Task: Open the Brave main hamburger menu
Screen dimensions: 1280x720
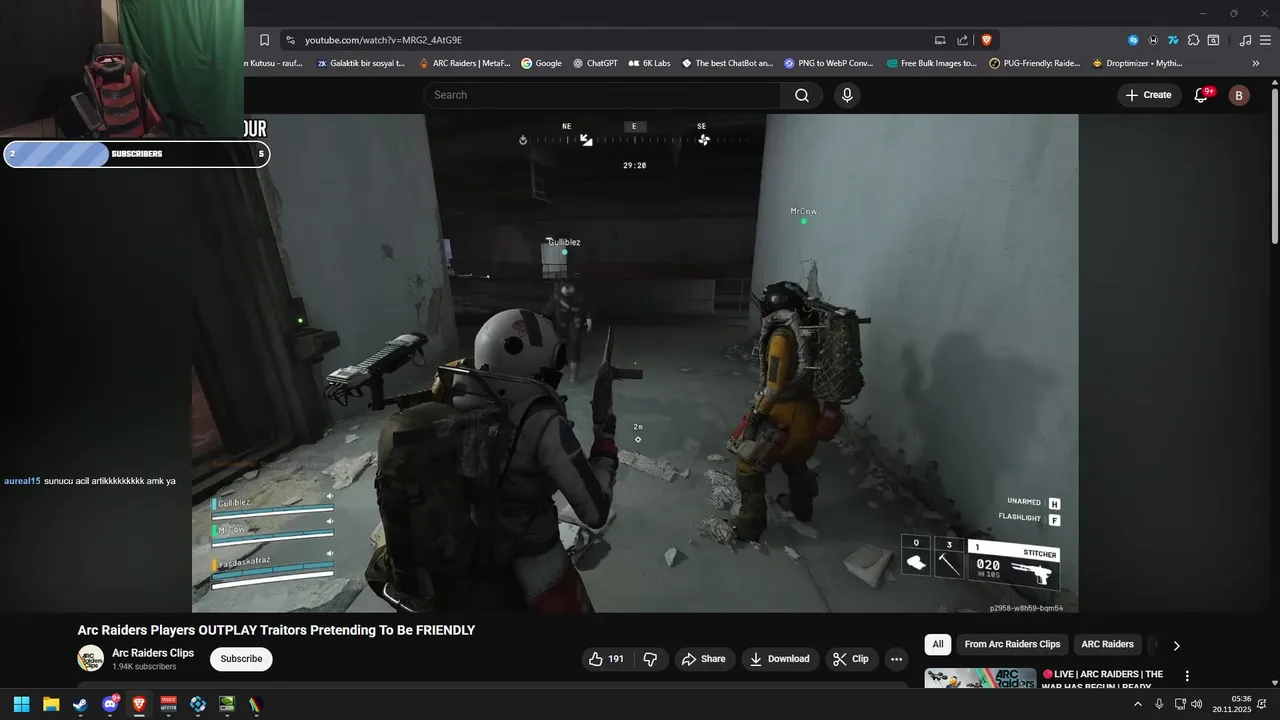Action: (x=1264, y=40)
